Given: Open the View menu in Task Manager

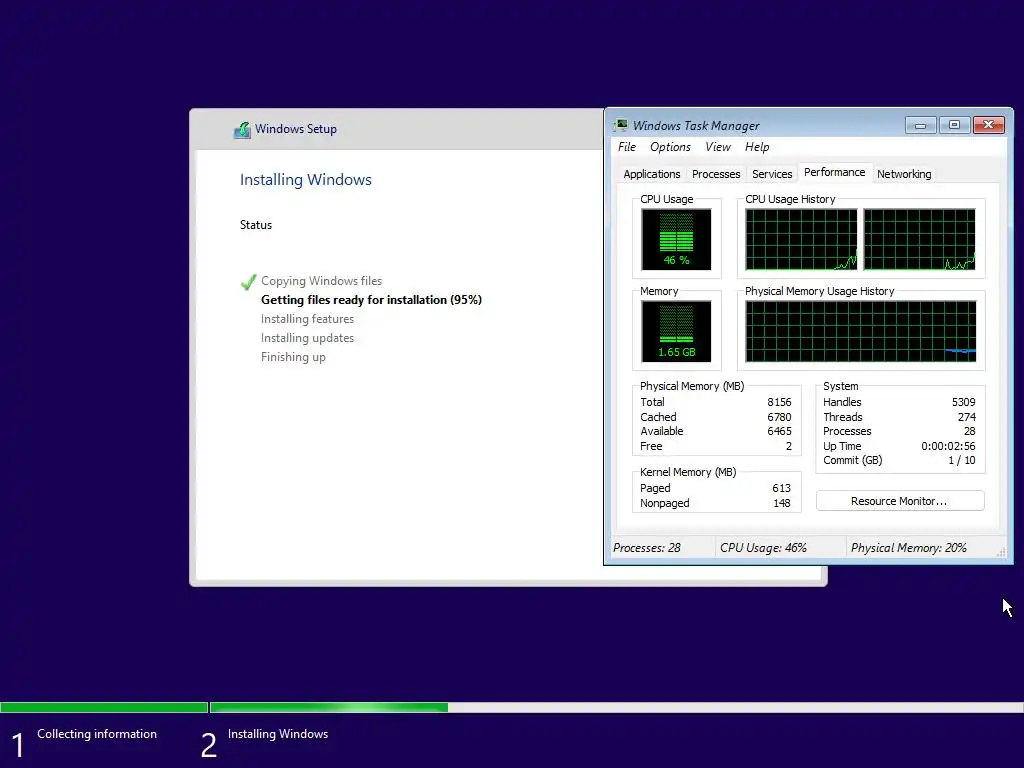Looking at the screenshot, I should (718, 147).
